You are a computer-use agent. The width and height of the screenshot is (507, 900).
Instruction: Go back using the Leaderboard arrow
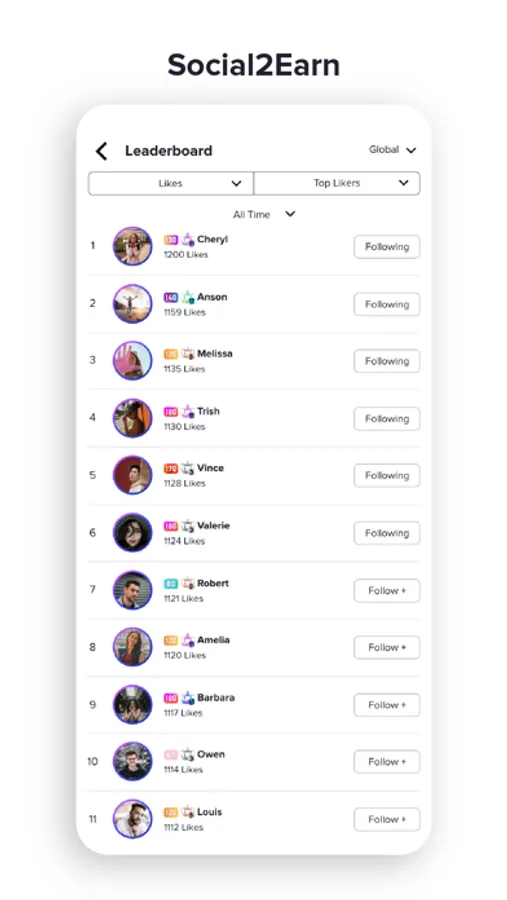pos(102,152)
